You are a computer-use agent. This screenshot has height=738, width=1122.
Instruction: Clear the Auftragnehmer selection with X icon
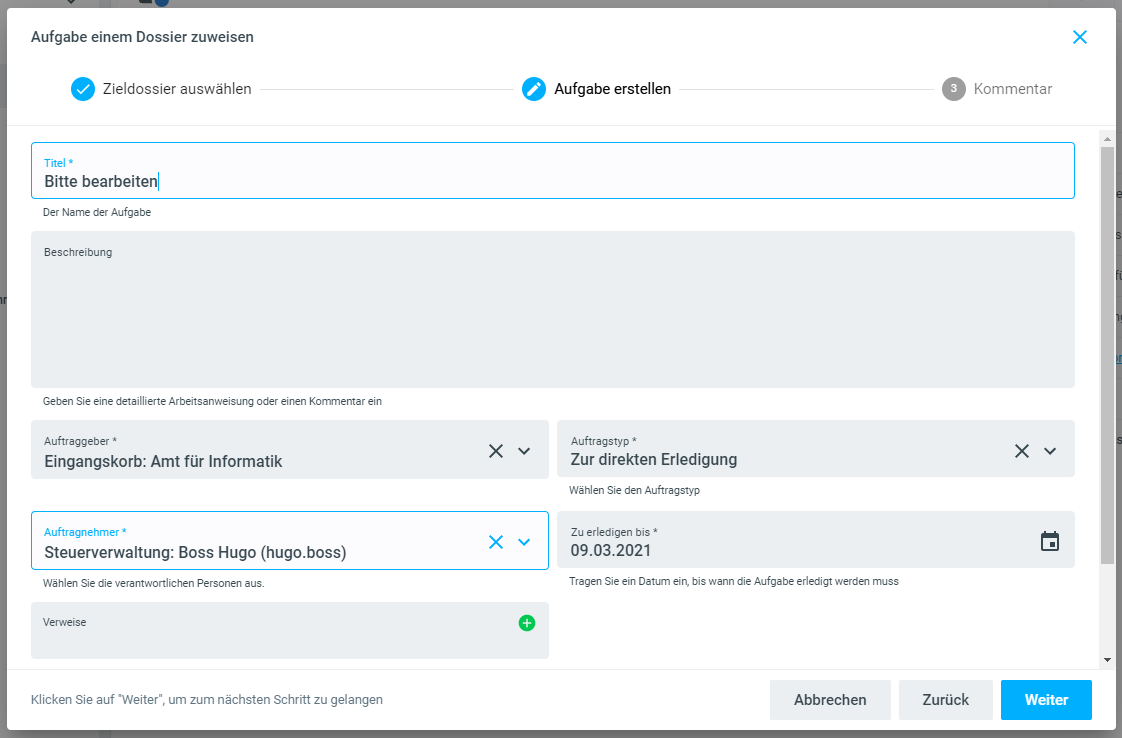tap(496, 542)
